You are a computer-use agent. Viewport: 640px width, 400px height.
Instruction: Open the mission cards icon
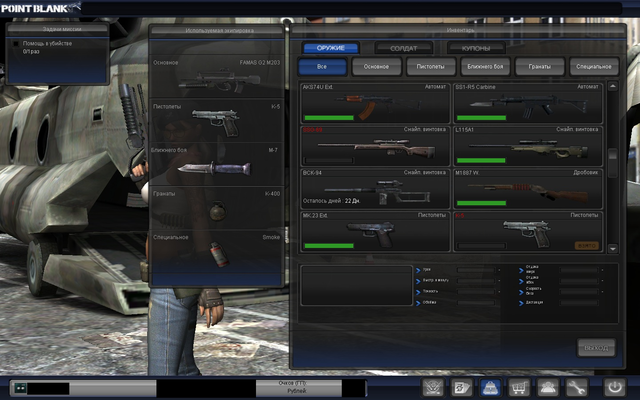pyautogui.click(x=462, y=388)
